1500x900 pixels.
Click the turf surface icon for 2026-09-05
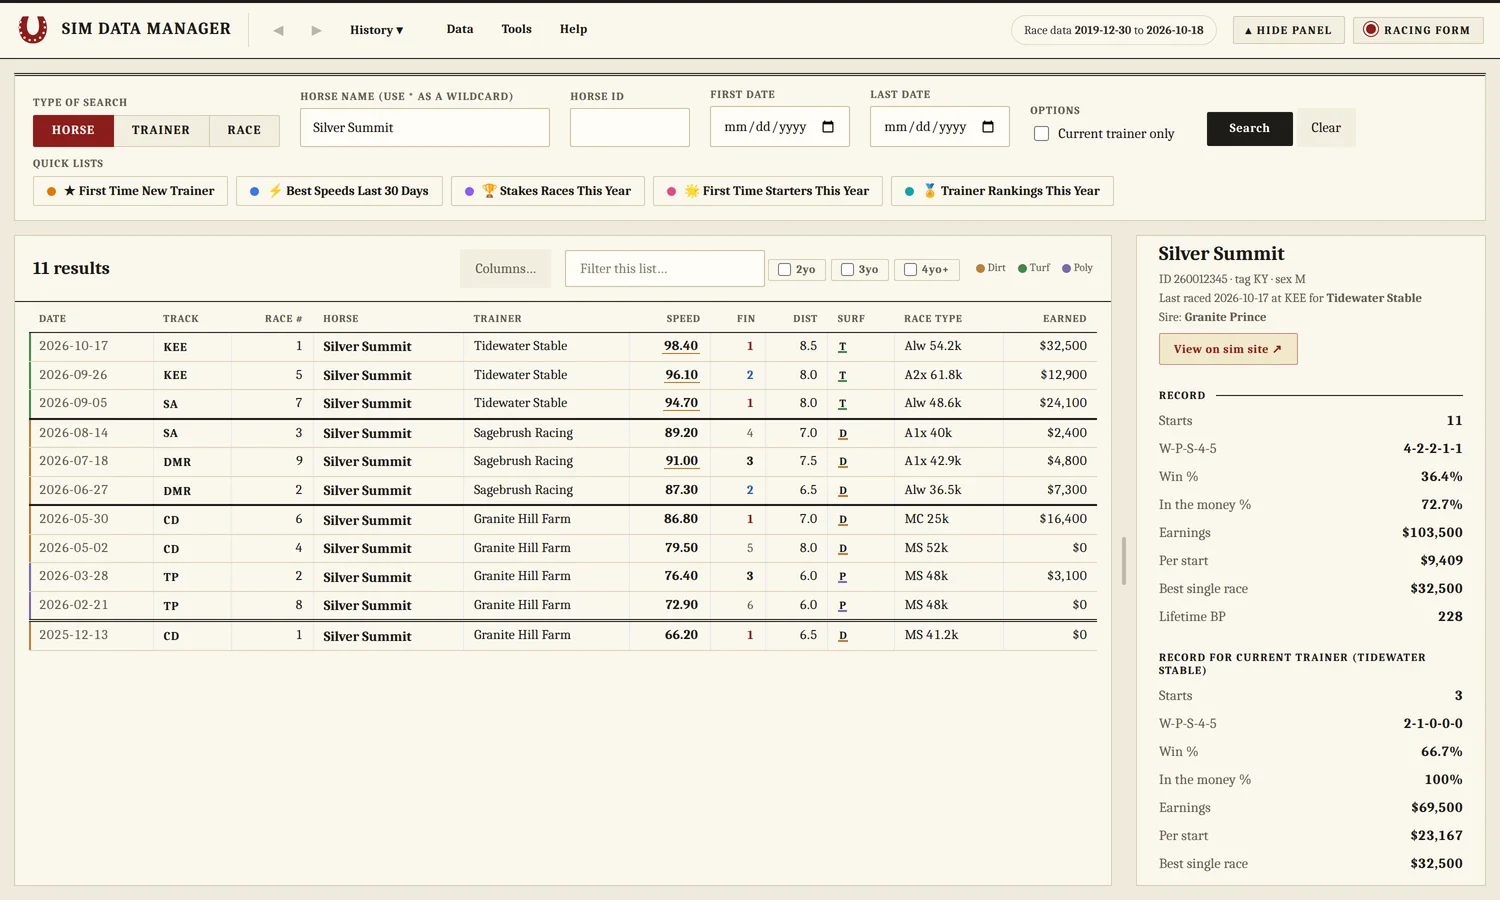[842, 404]
